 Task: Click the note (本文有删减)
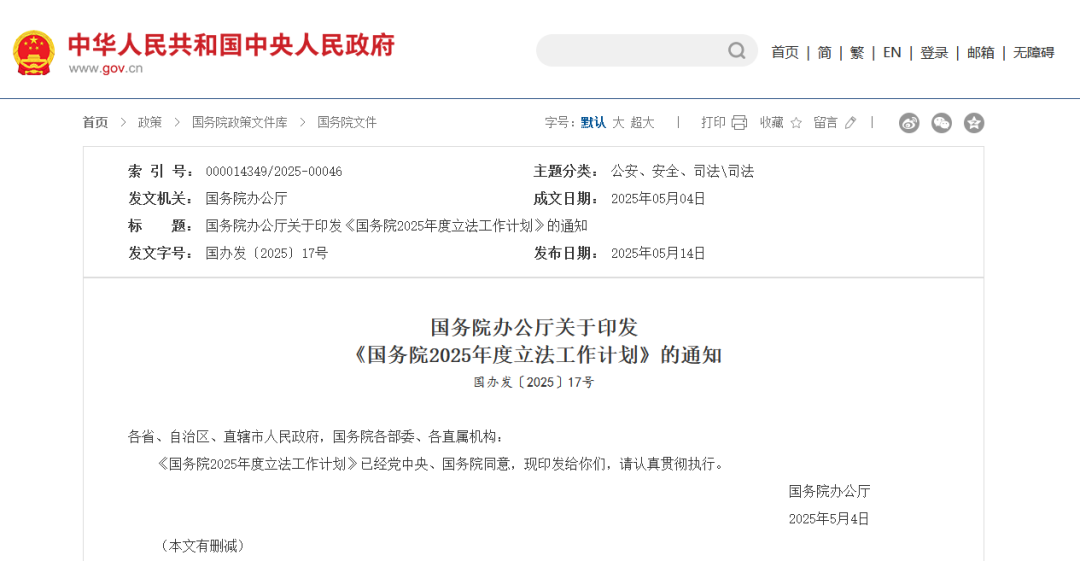click(x=203, y=546)
